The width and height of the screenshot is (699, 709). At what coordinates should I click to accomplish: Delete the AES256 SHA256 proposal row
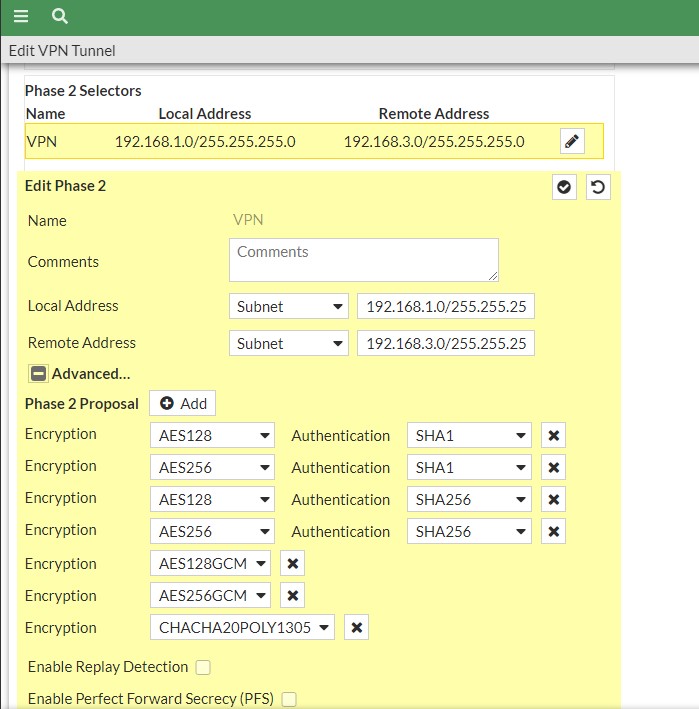pyautogui.click(x=554, y=532)
